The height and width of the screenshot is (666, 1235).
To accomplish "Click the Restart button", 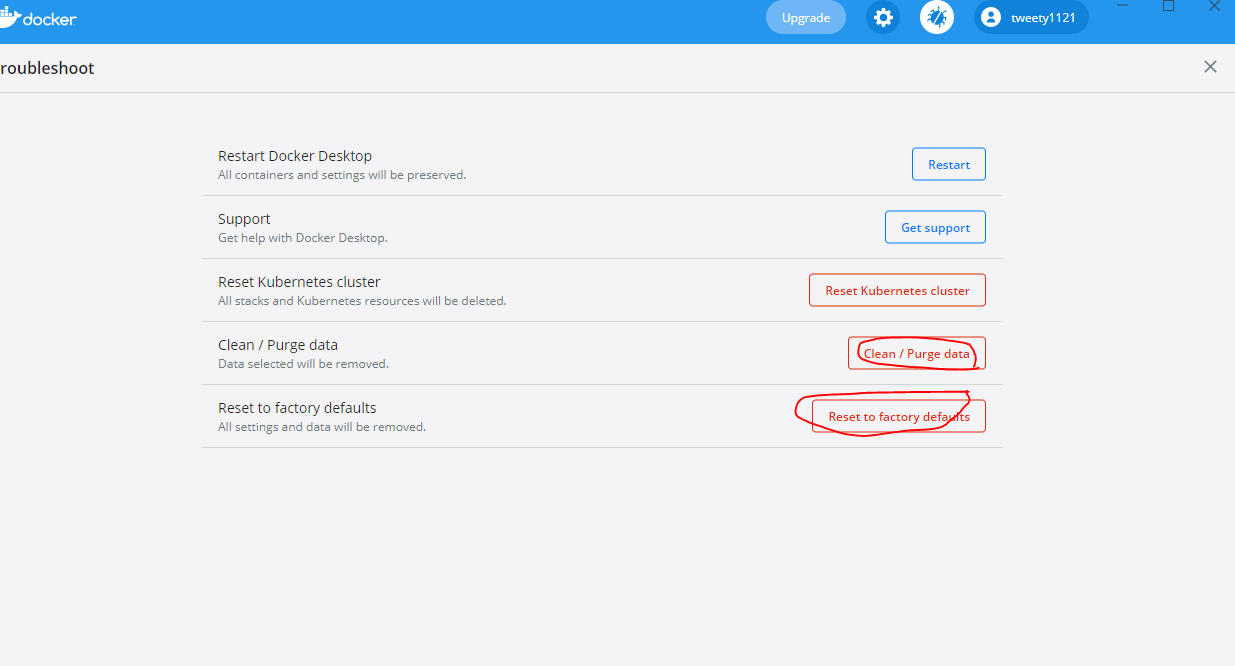I will tap(949, 165).
